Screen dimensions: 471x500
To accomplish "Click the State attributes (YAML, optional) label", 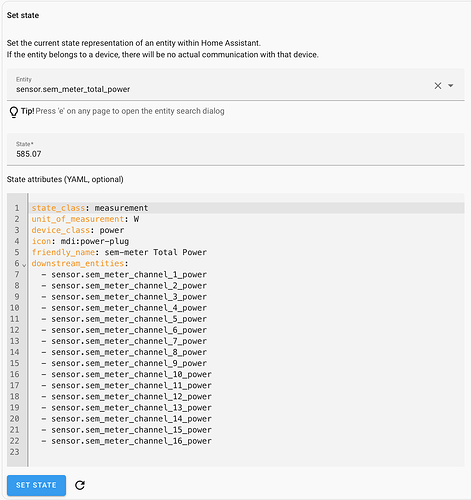I will [65, 179].
